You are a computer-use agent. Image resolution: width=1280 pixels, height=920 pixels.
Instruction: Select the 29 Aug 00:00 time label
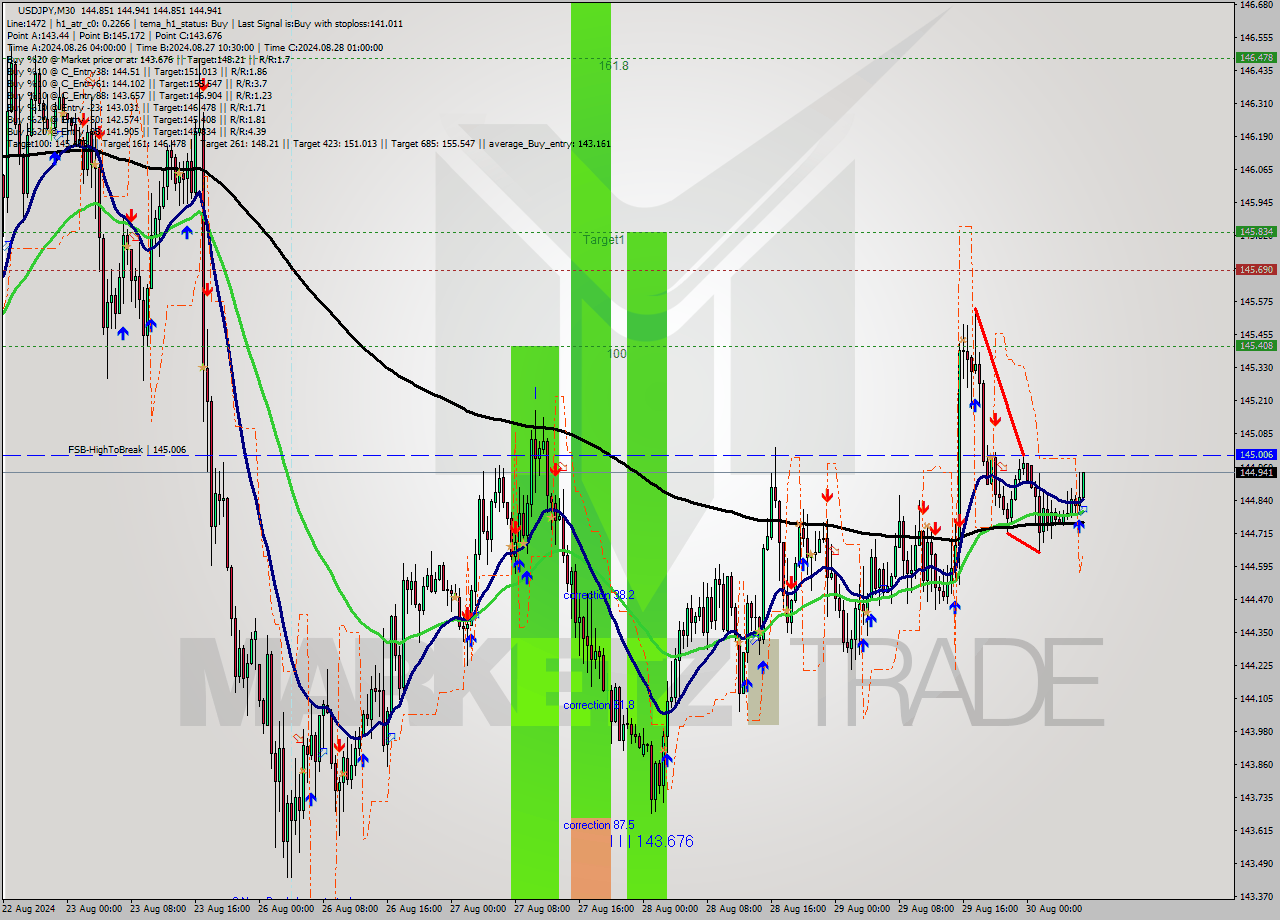[x=862, y=909]
